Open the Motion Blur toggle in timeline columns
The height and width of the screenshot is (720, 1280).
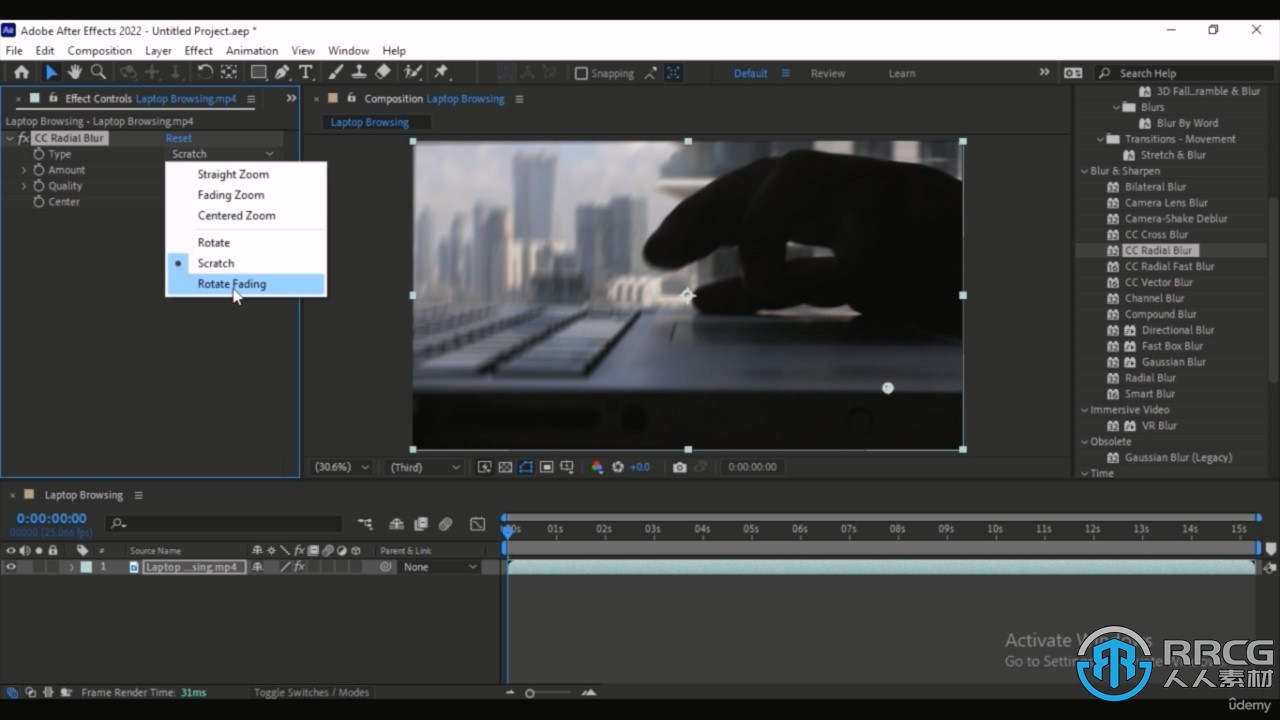click(x=328, y=550)
